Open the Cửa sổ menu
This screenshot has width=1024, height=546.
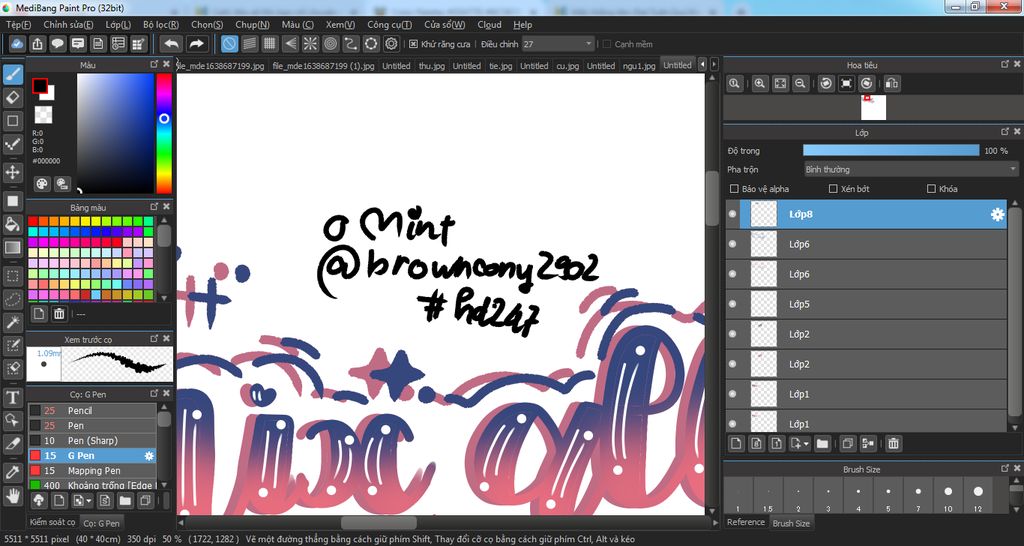click(444, 25)
